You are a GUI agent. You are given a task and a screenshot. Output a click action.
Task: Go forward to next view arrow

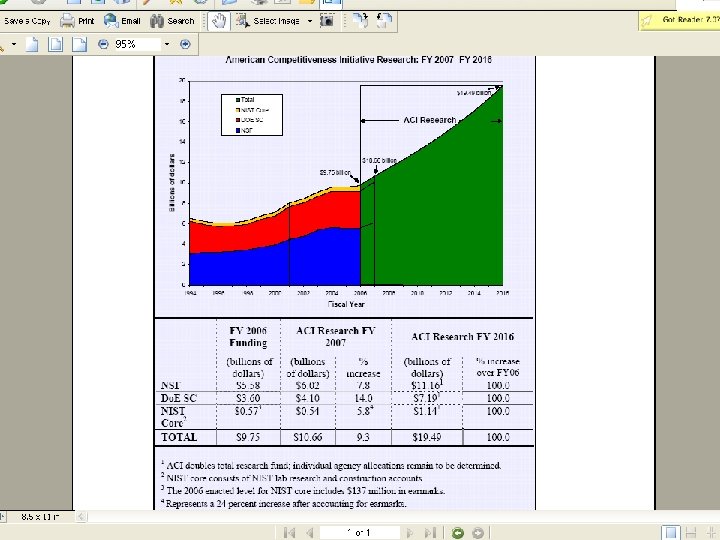[x=478, y=533]
